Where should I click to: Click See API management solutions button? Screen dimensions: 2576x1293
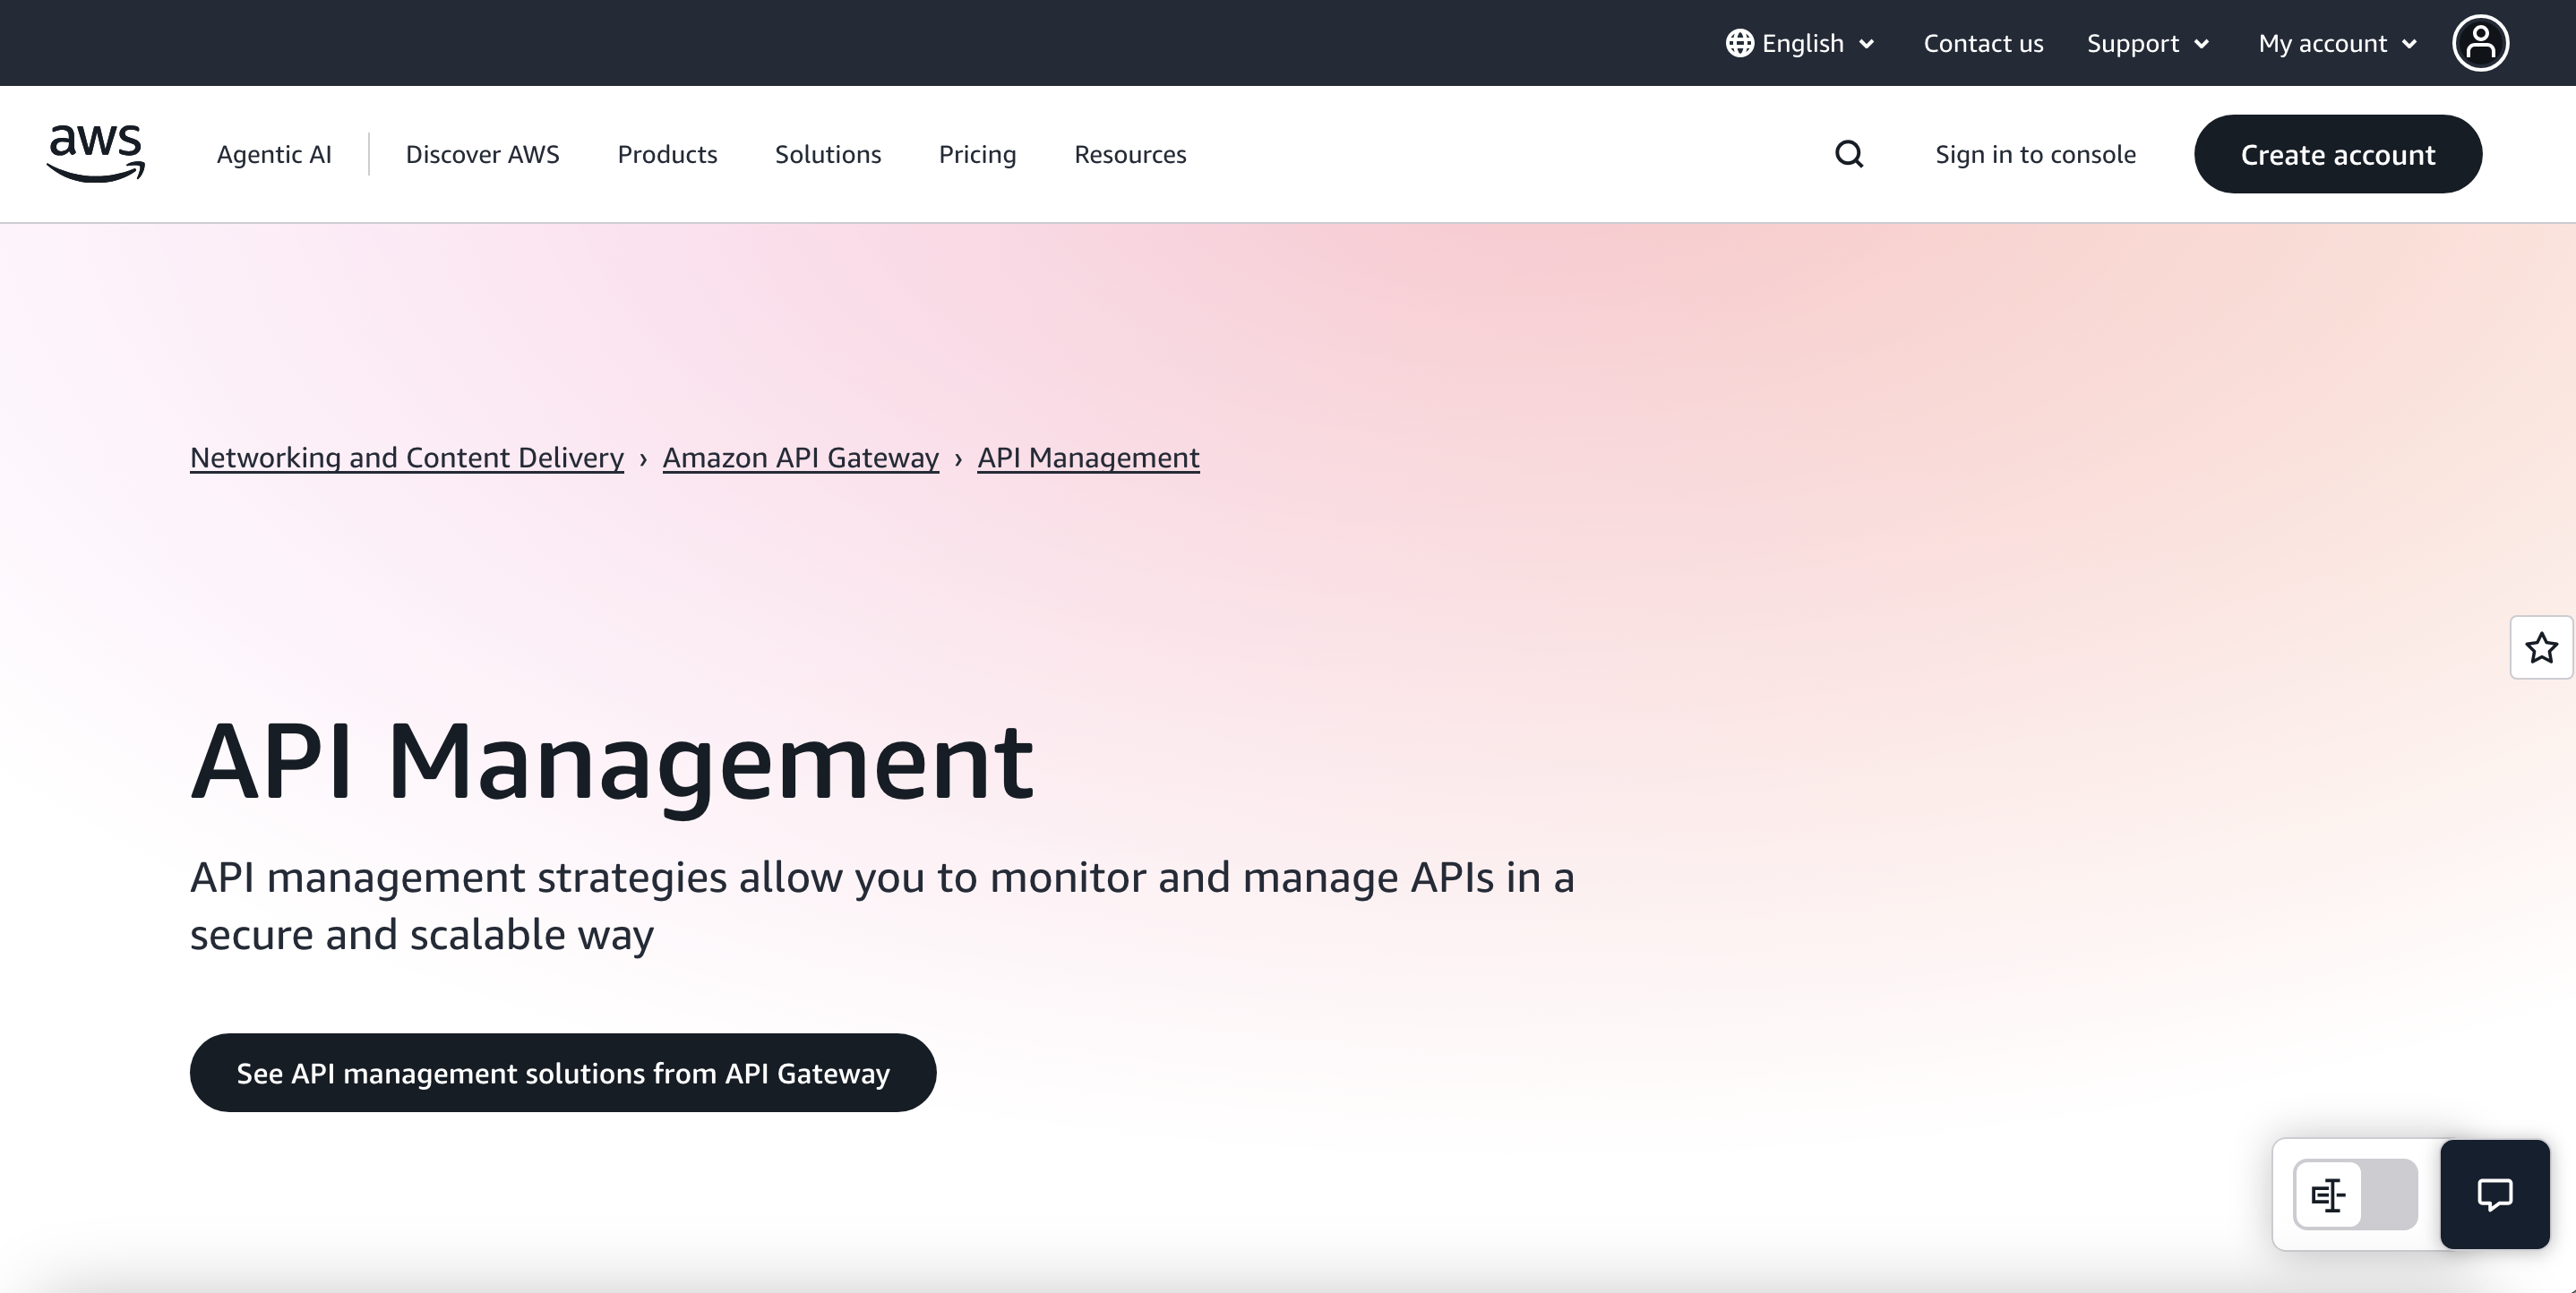point(563,1072)
